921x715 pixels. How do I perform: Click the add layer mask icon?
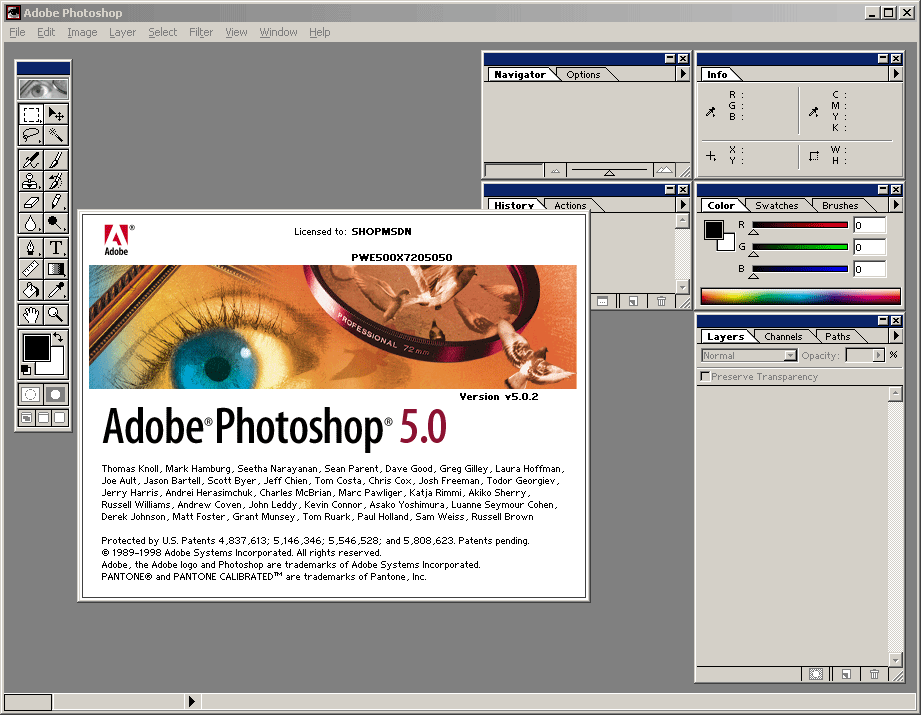[x=816, y=674]
